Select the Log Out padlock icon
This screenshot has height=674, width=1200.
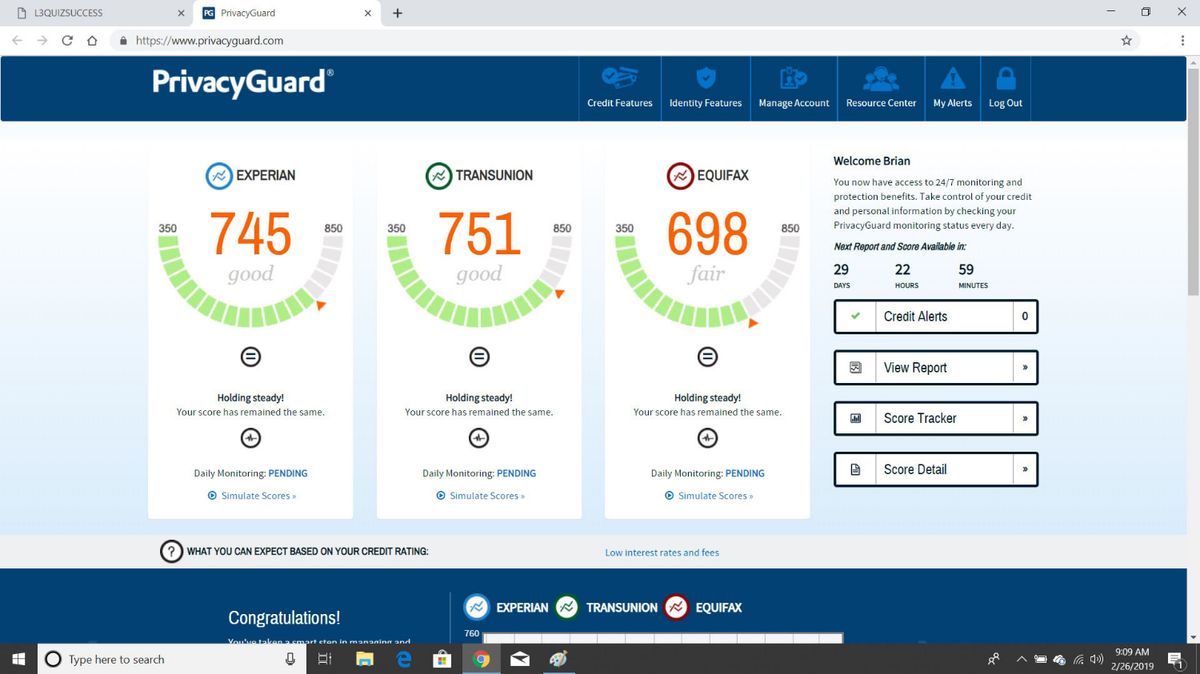pyautogui.click(x=1005, y=78)
